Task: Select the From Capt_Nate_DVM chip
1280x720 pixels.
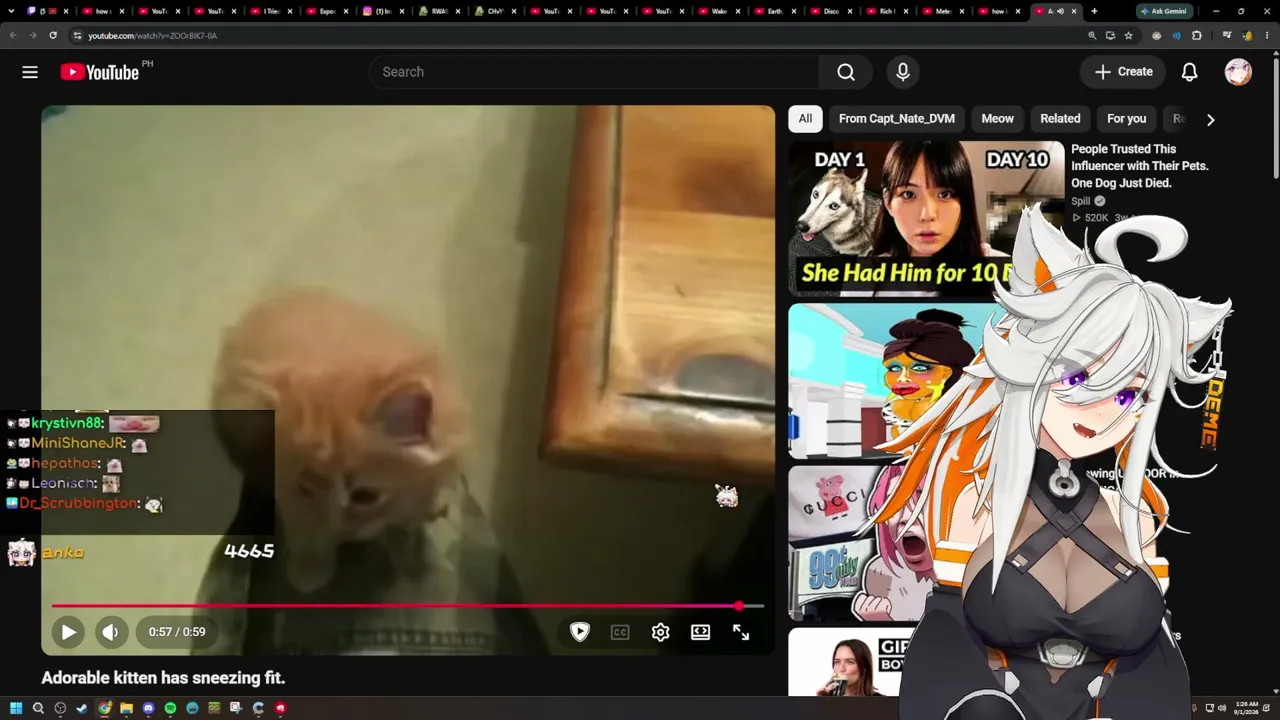Action: tap(897, 119)
